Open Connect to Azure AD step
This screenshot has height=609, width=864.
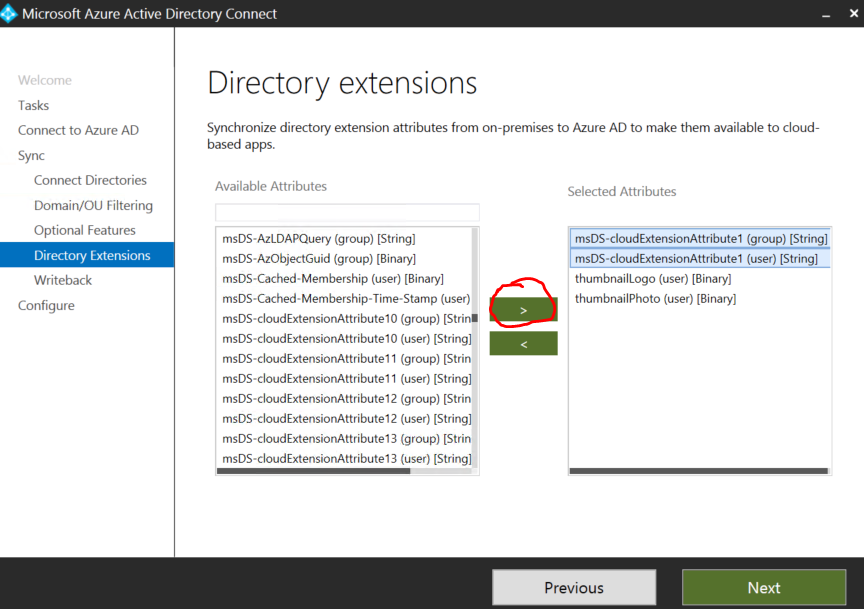78,130
